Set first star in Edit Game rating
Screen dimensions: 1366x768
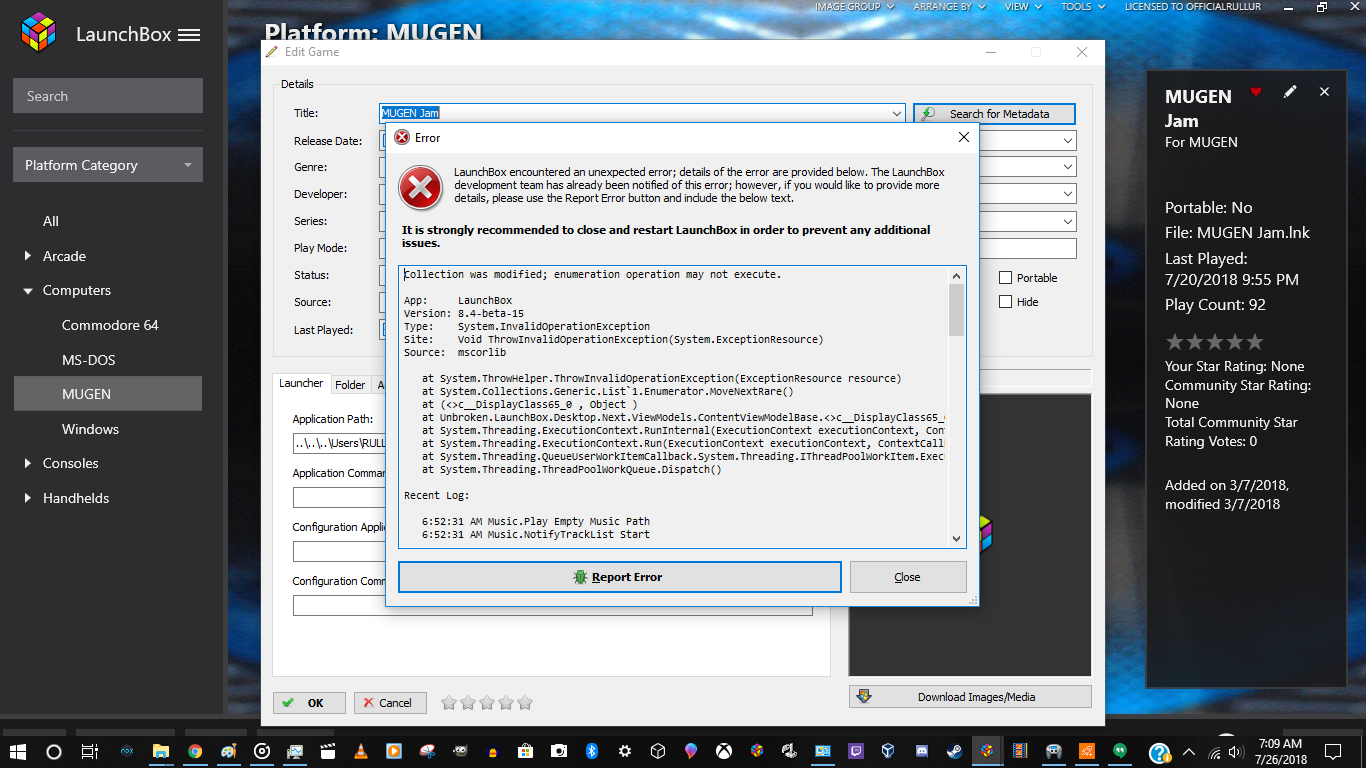pos(449,703)
